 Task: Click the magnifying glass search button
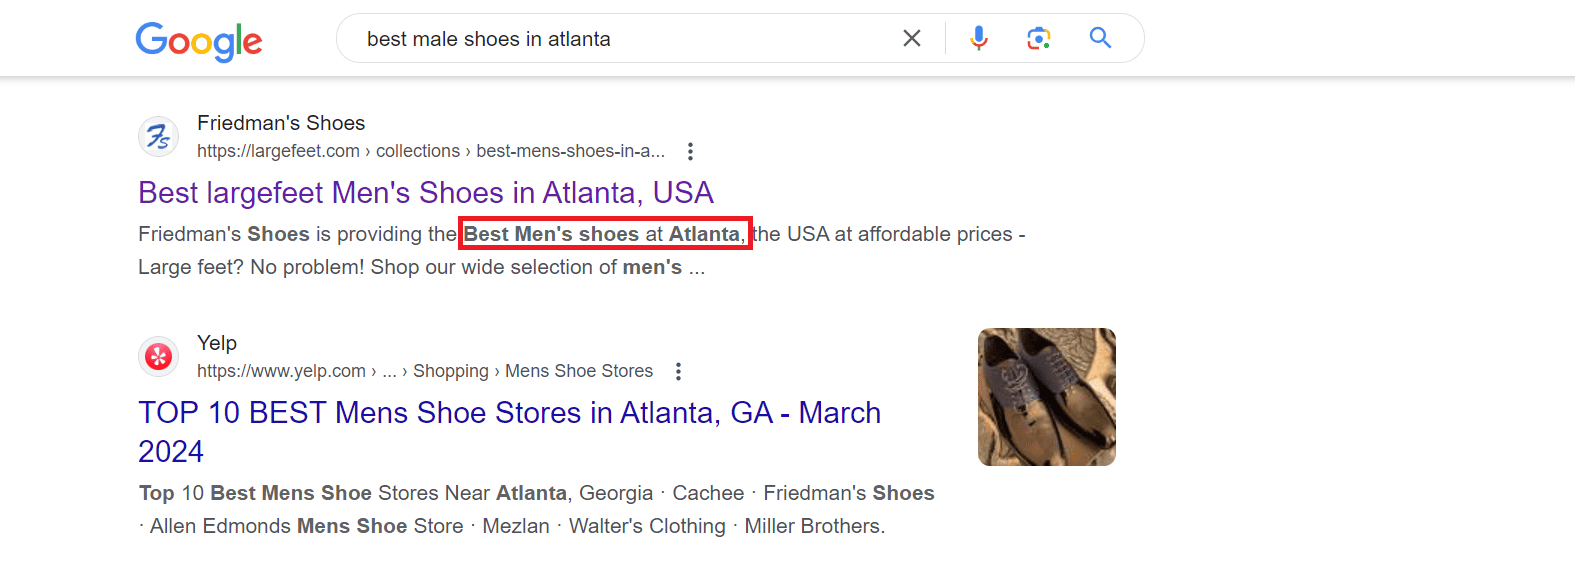point(1100,38)
